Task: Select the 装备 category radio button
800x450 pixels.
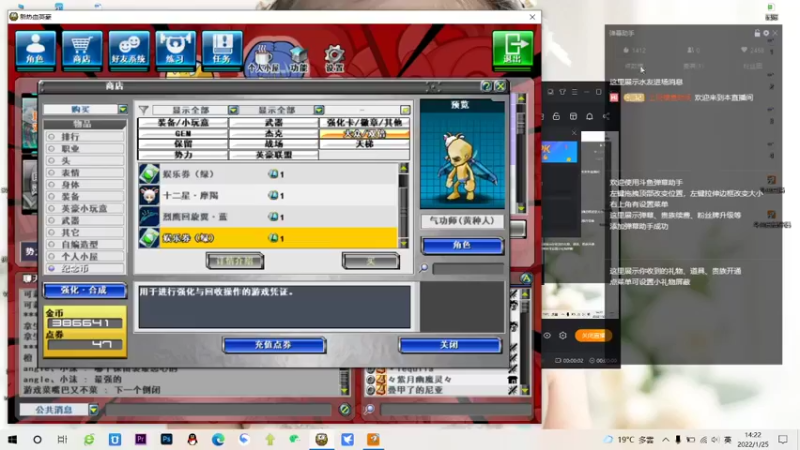Action: click(52, 196)
